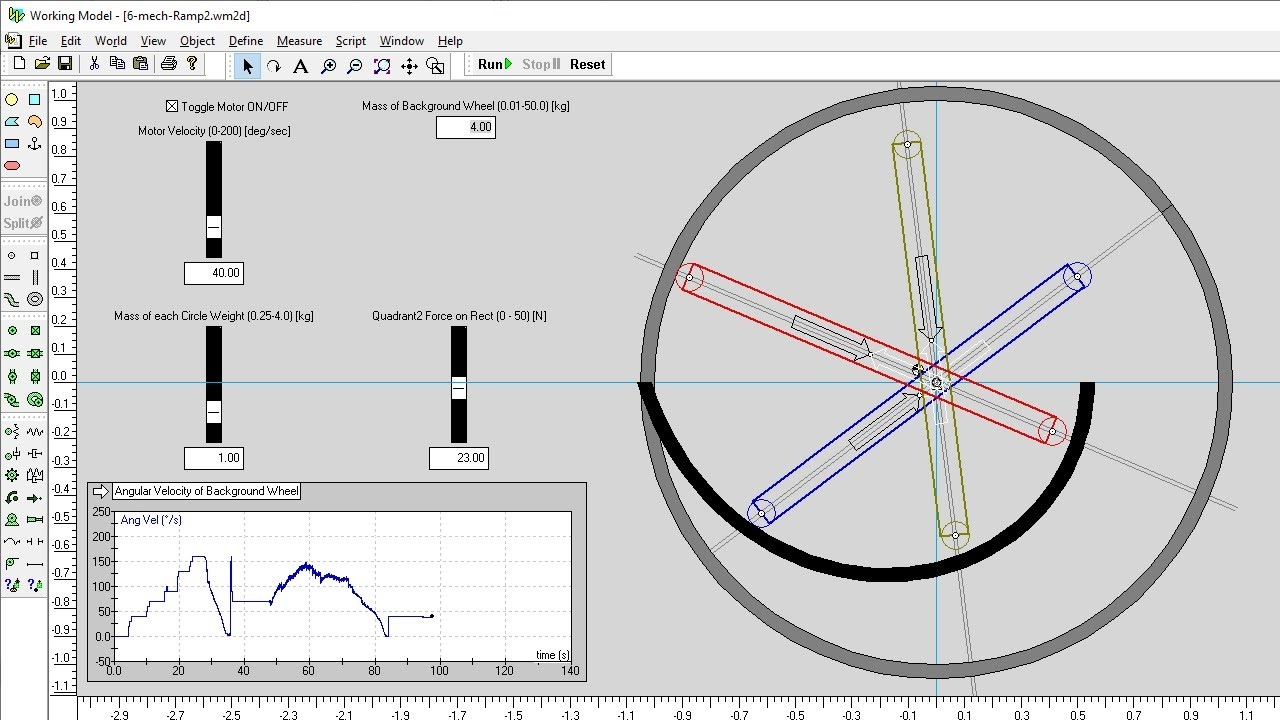Click the Reset button

[x=588, y=64]
